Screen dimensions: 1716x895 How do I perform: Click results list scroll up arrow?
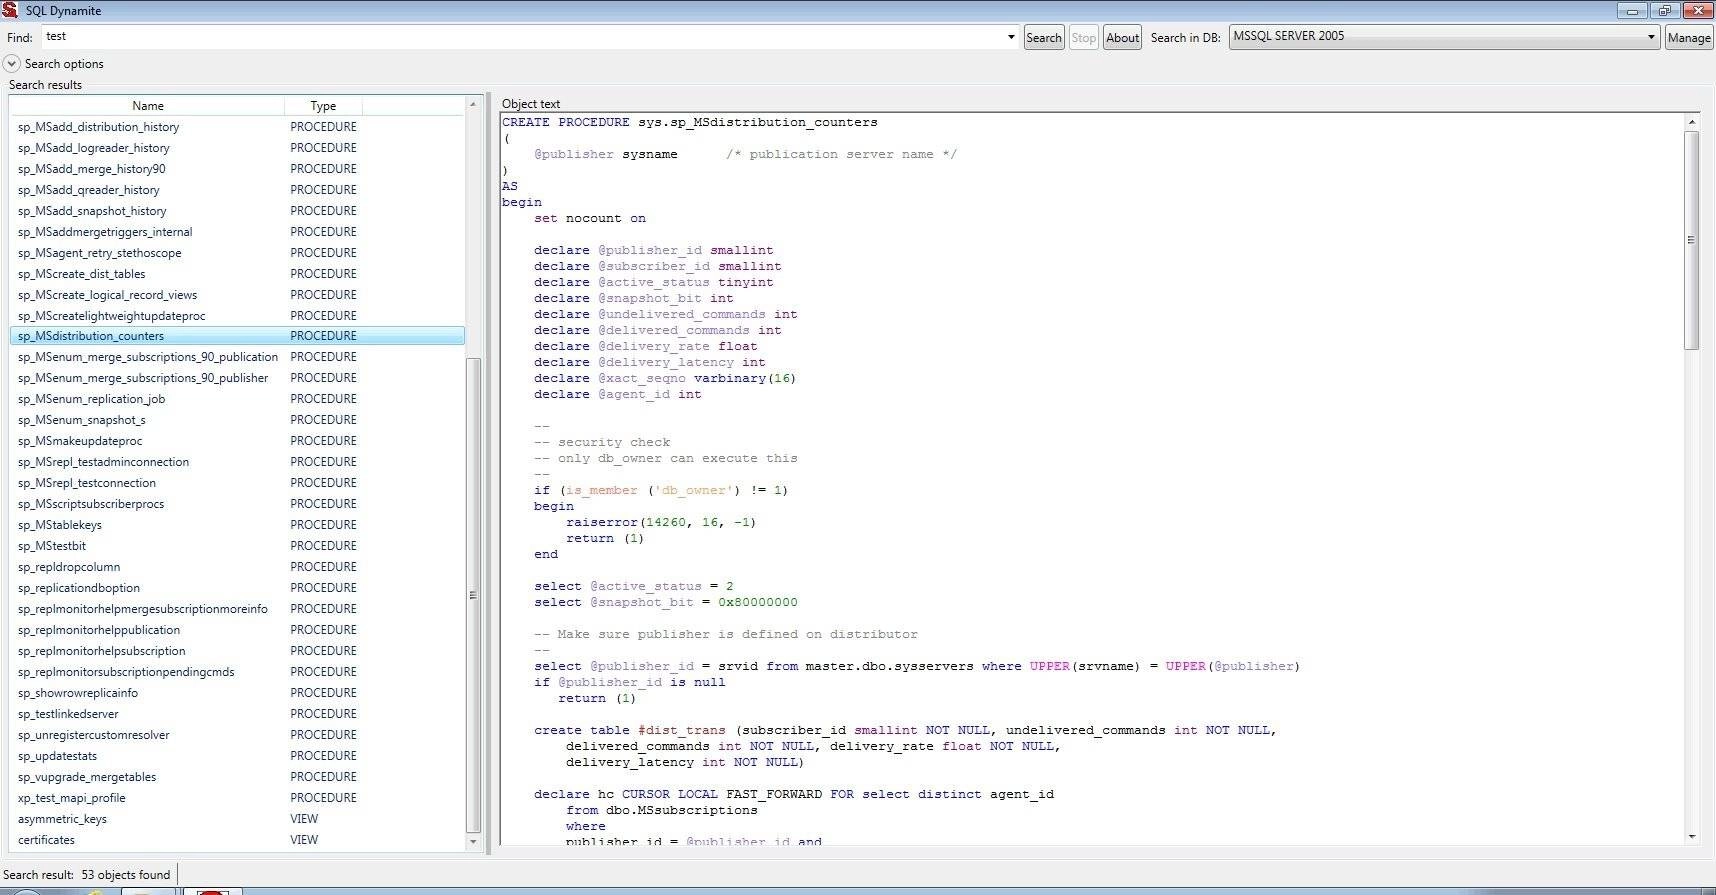tap(473, 104)
